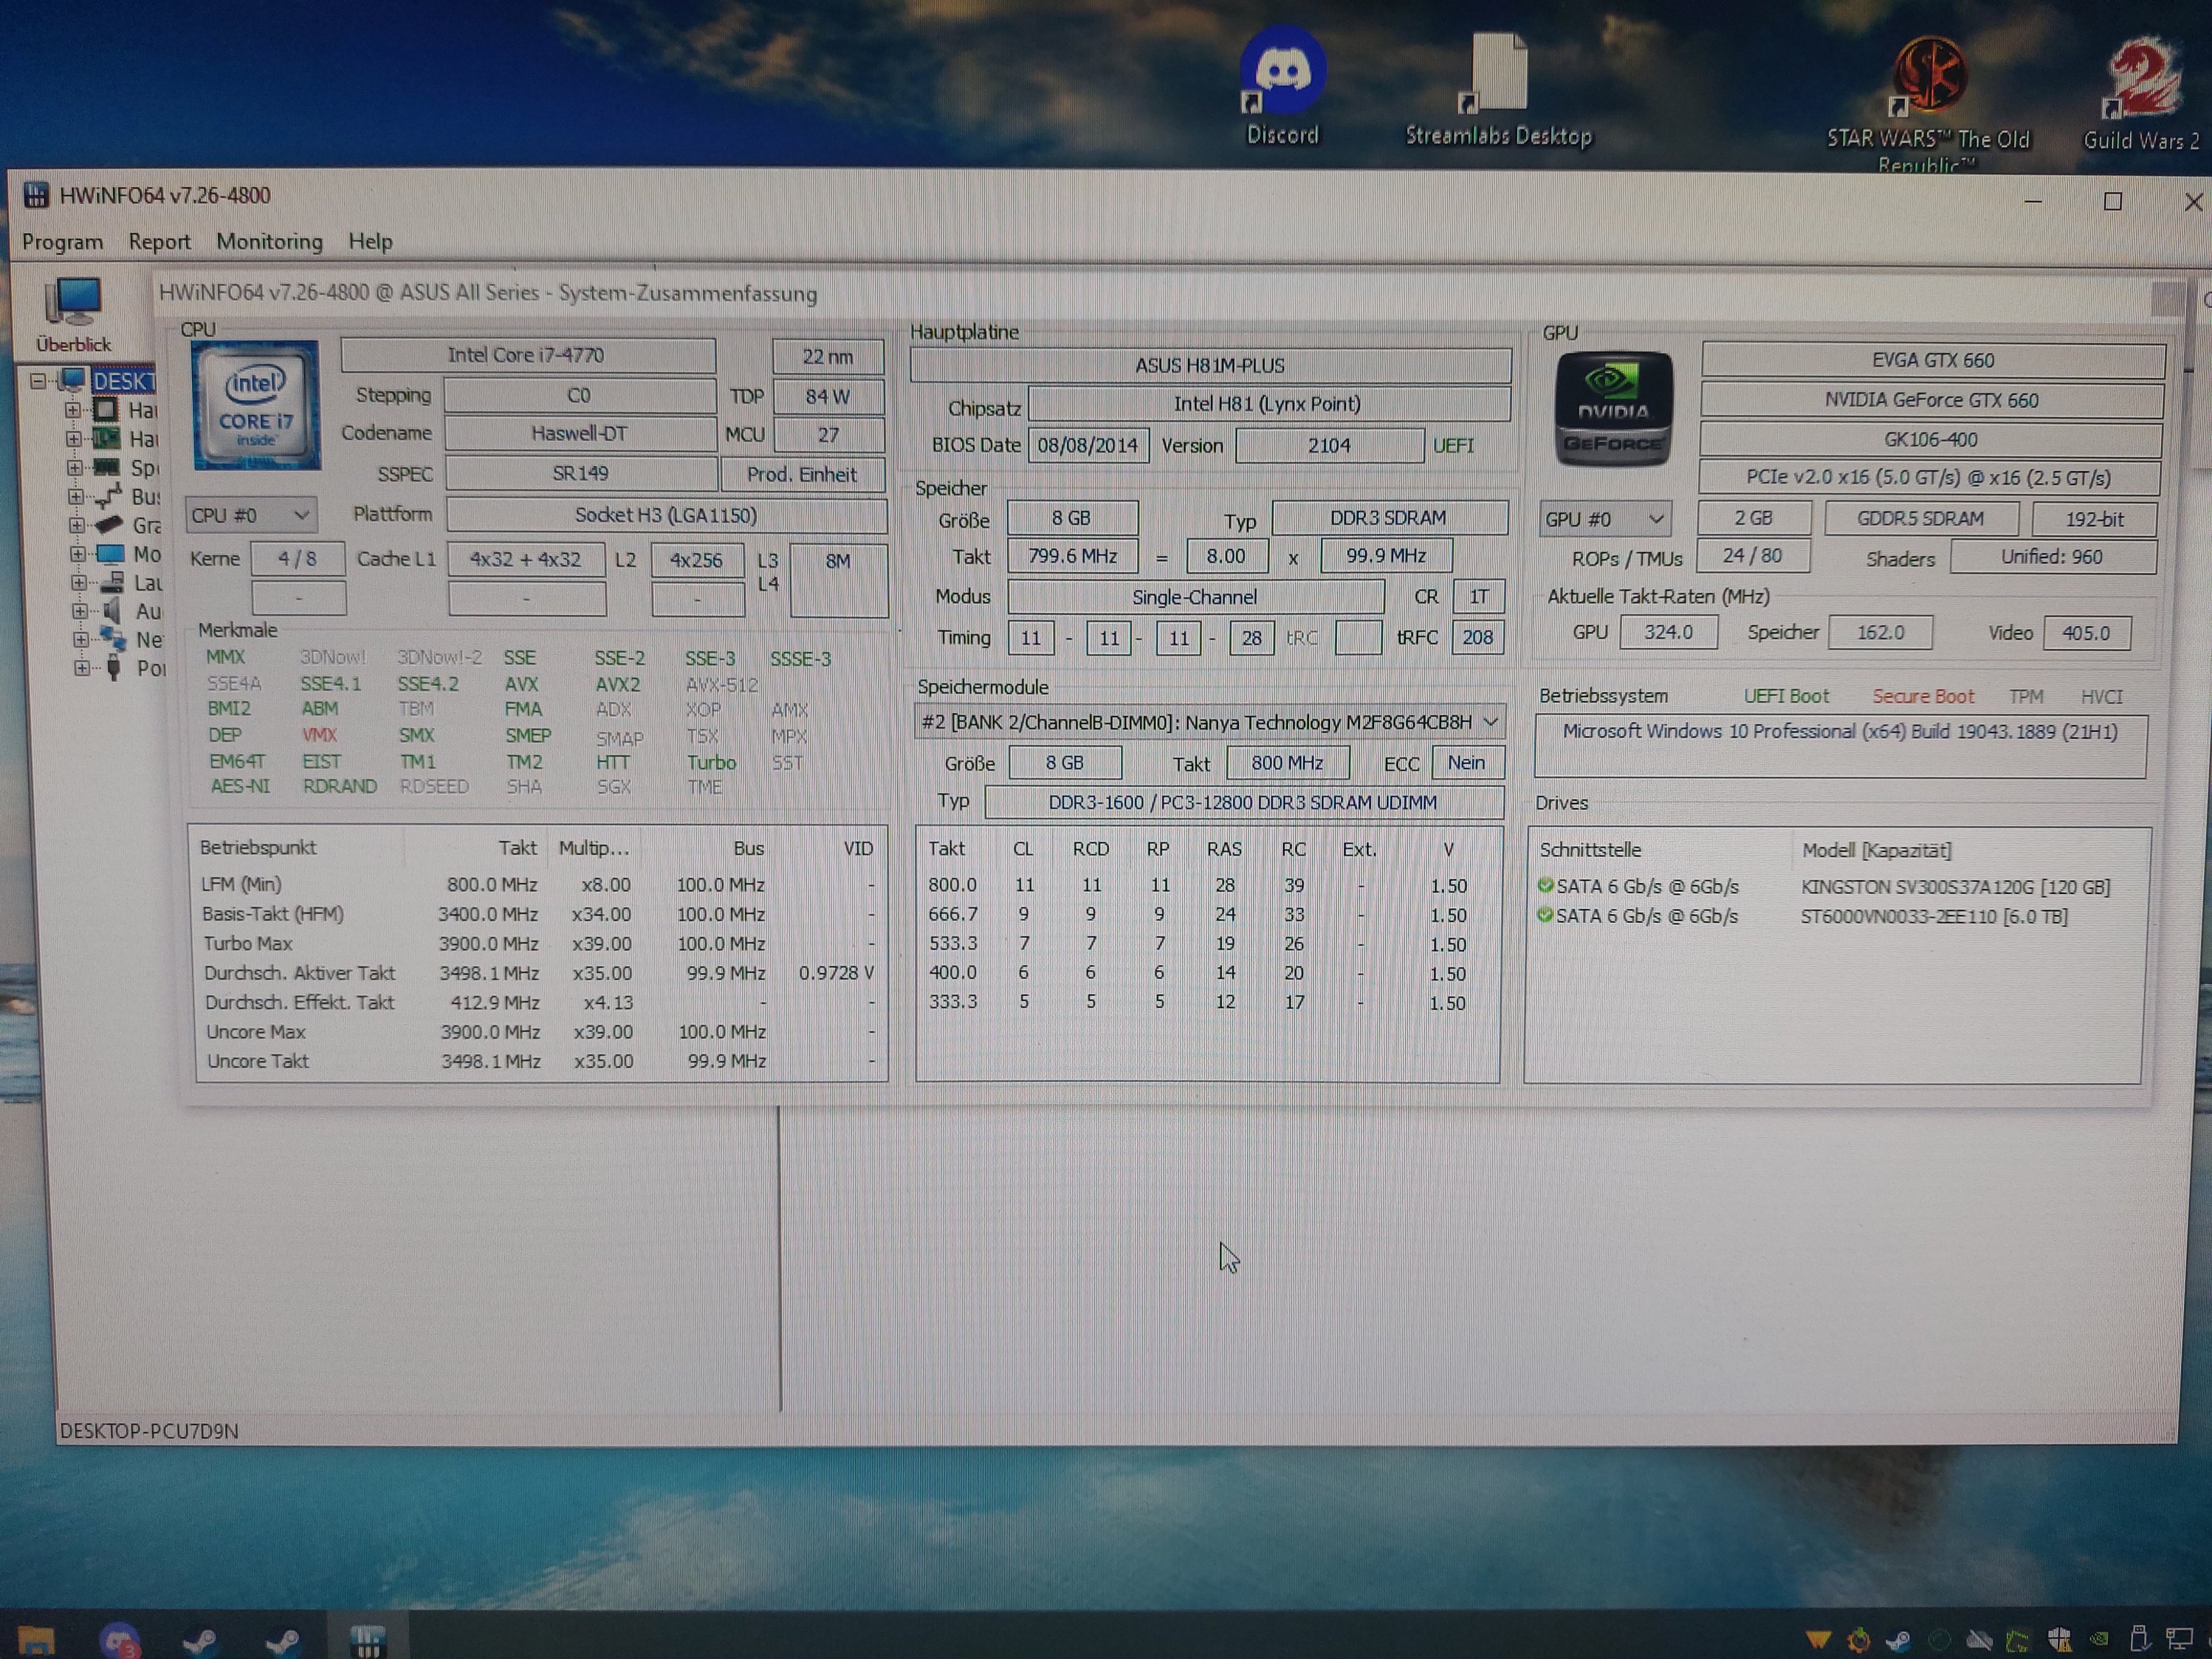The width and height of the screenshot is (2212, 1659).
Task: Expand the Bus tree node
Action: pos(75,496)
